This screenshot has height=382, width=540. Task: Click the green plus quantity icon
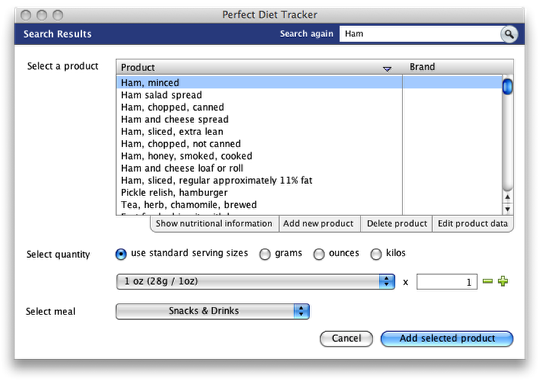click(x=503, y=281)
